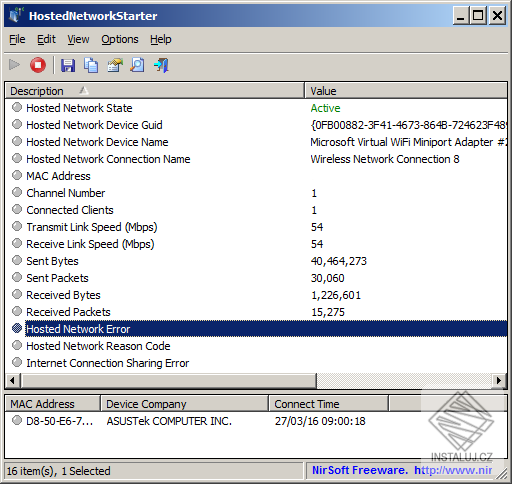Image resolution: width=512 pixels, height=484 pixels.
Task: Click the horizontal scrollbar left arrow
Action: click(13, 380)
